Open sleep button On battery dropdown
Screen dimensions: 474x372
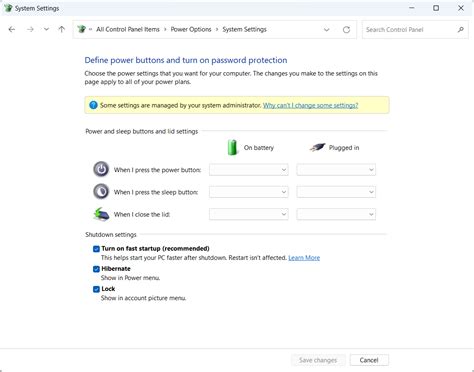click(x=249, y=192)
